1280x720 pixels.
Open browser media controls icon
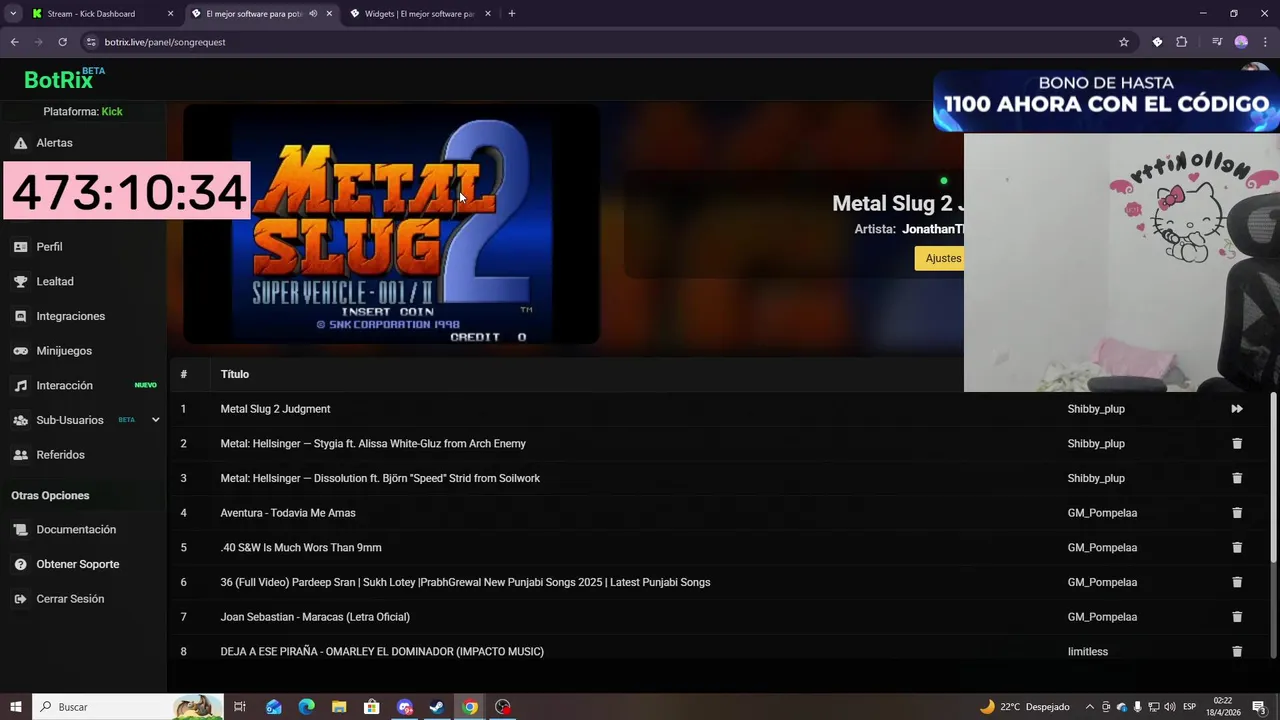(1217, 42)
